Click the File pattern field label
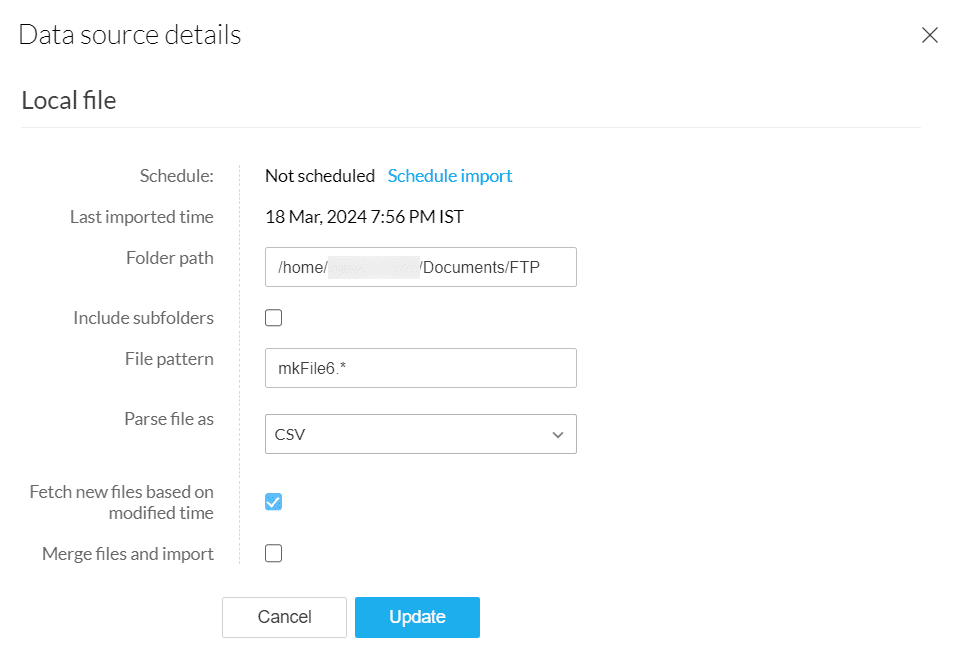Viewport: 971px width, 666px height. tap(169, 358)
